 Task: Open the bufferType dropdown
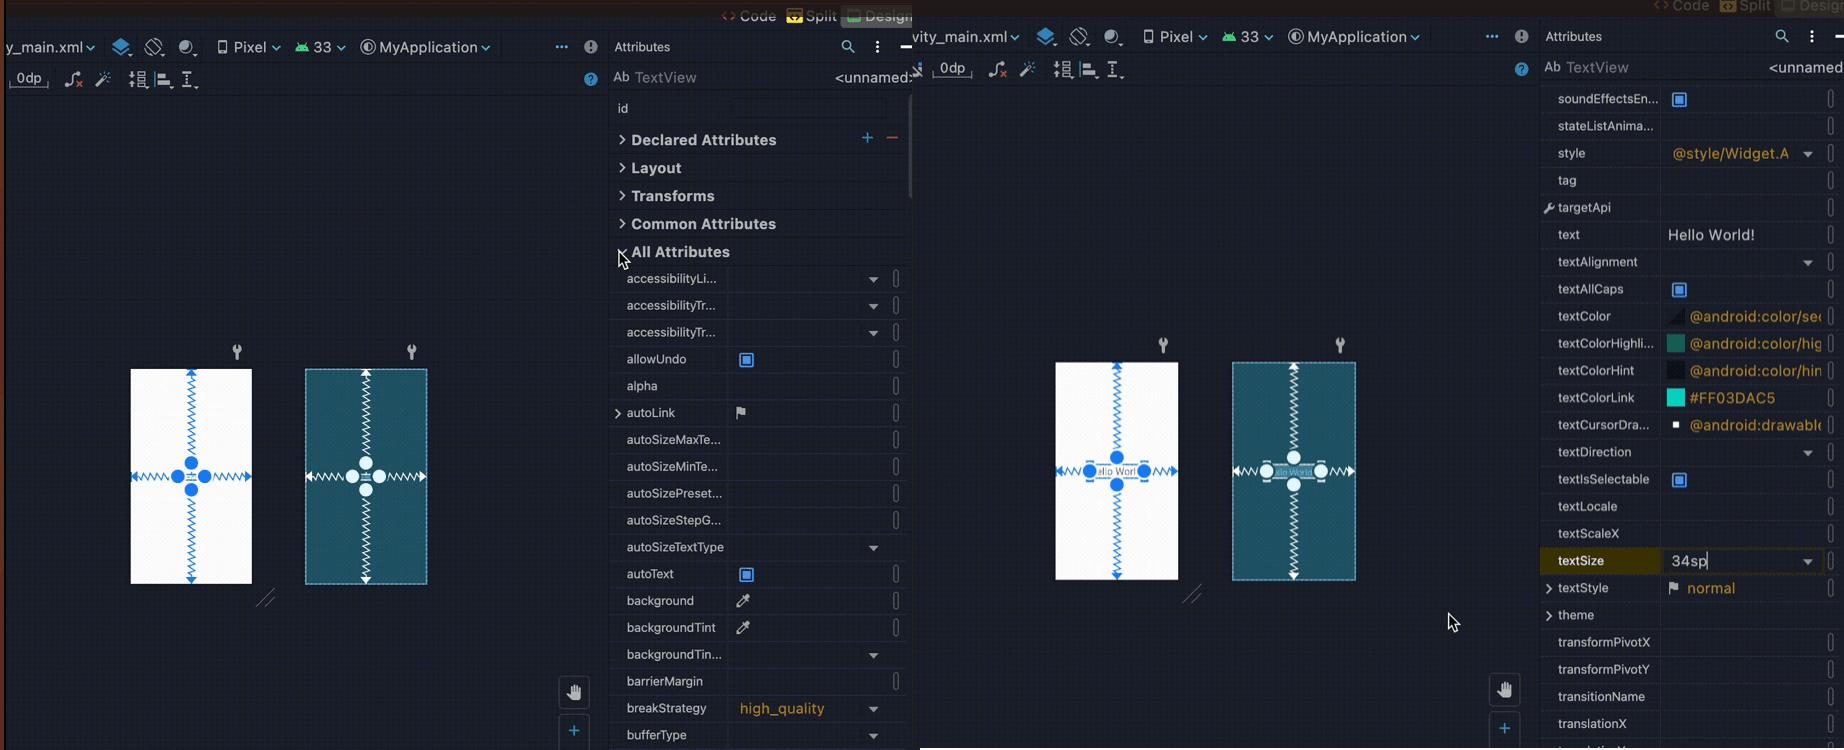[873, 735]
